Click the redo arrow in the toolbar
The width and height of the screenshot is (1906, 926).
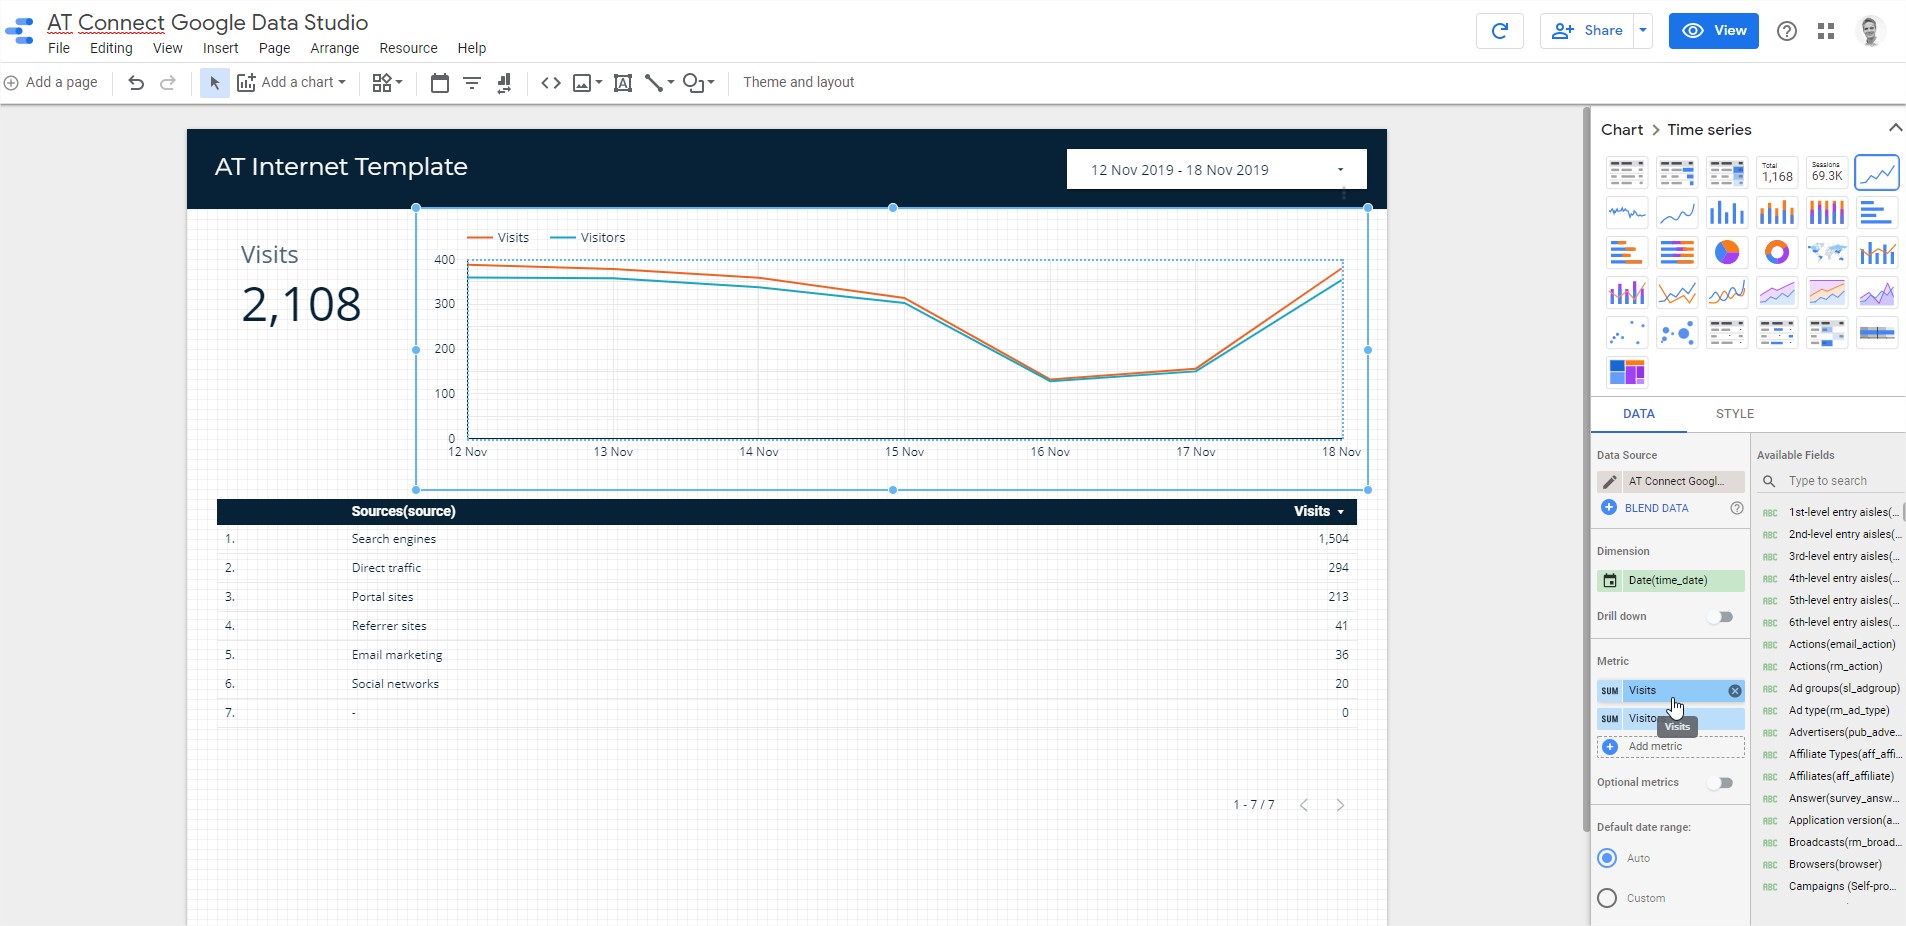[x=168, y=83]
